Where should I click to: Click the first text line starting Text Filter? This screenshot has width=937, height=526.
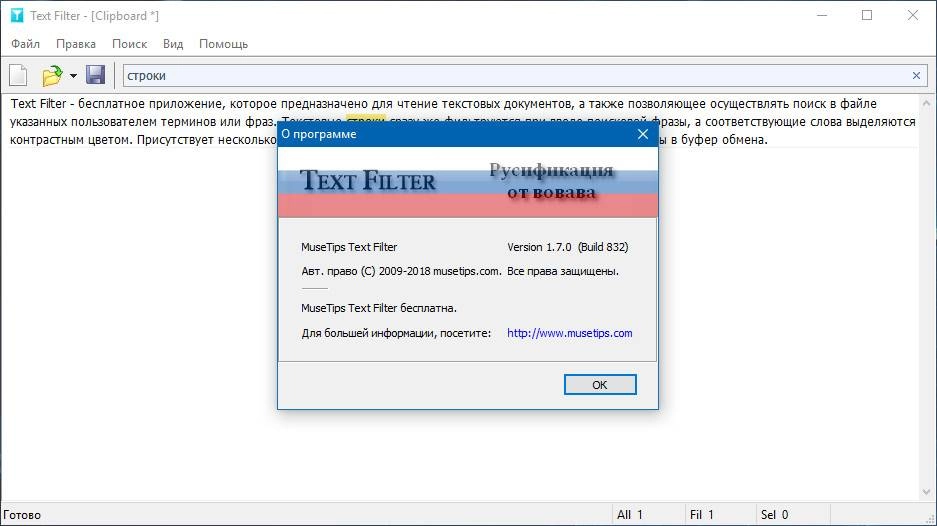[x=443, y=103]
